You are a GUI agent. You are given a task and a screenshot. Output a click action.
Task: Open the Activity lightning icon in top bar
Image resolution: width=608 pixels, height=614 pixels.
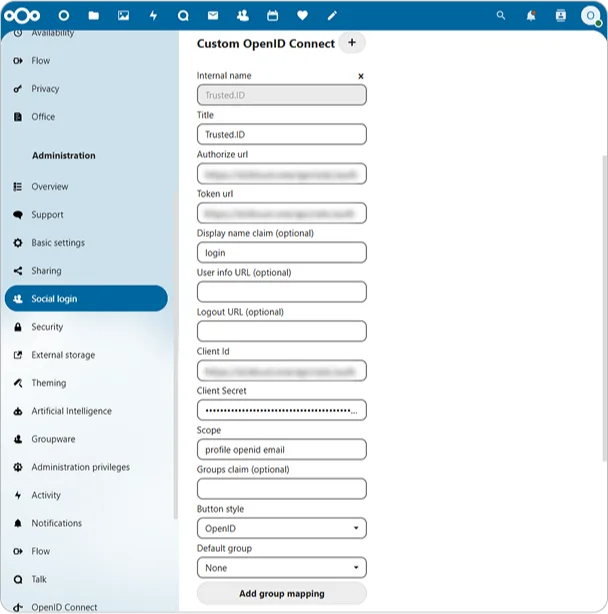click(x=153, y=16)
